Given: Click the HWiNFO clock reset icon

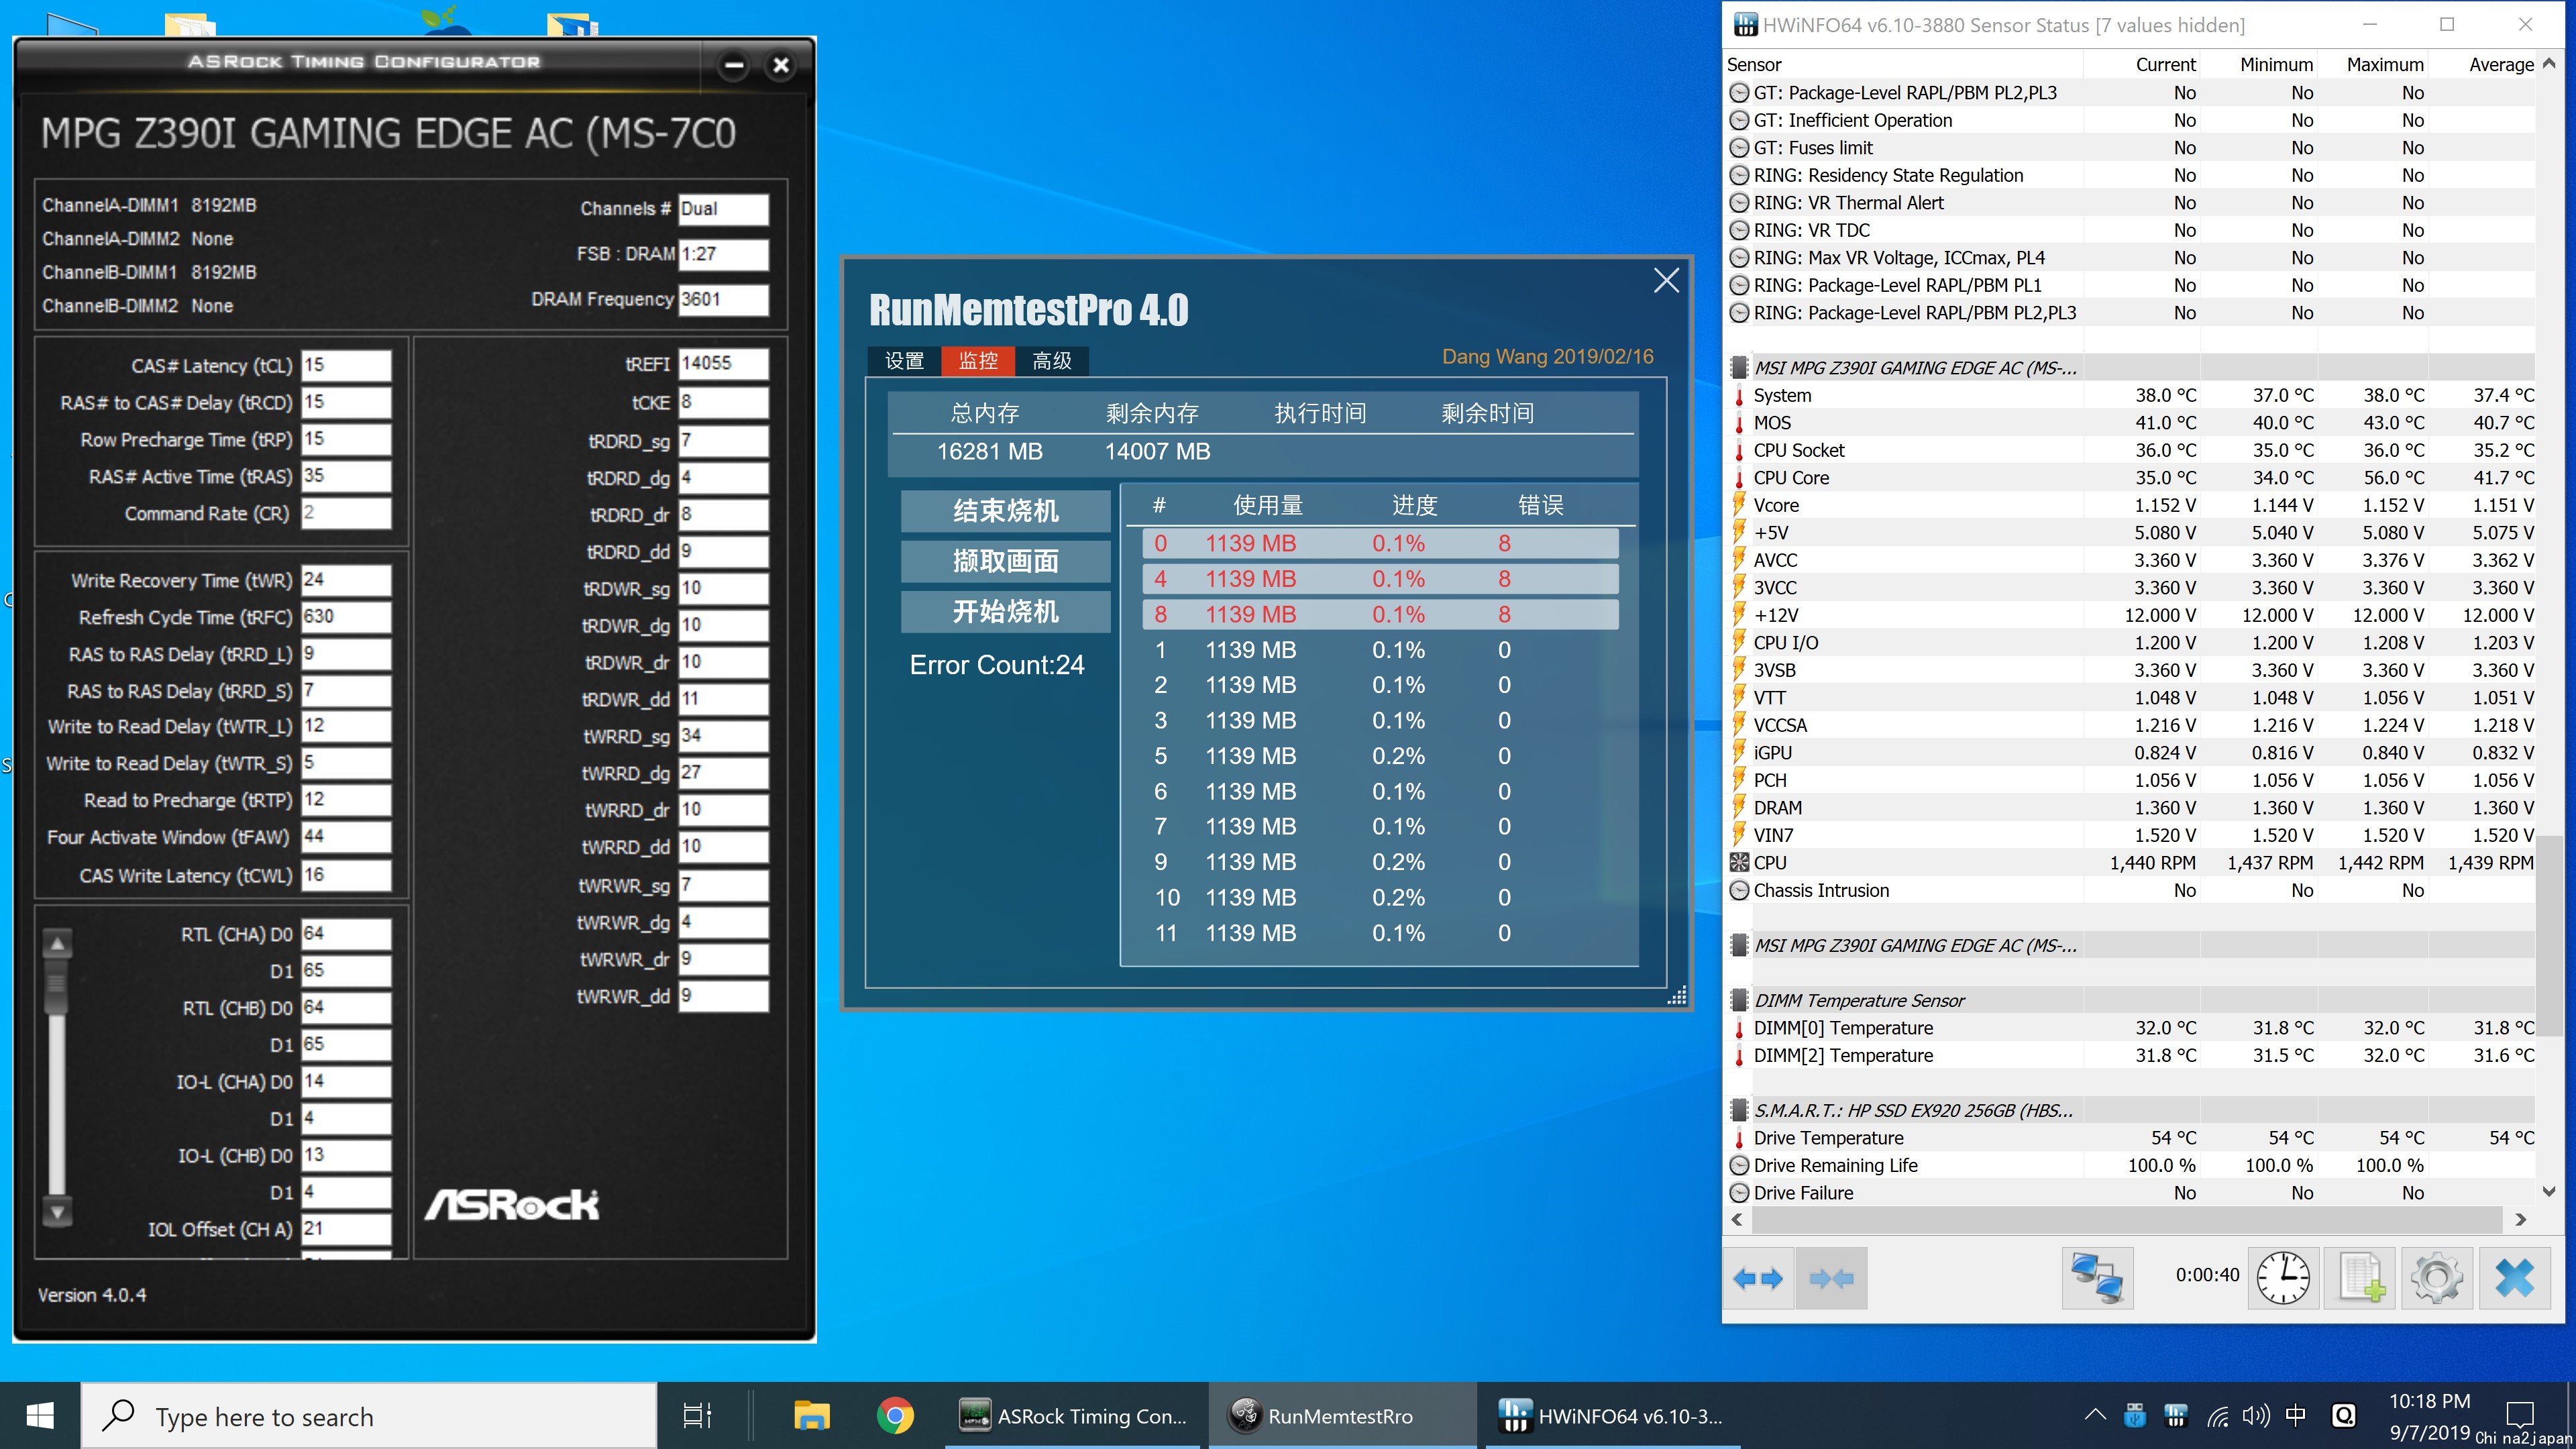Looking at the screenshot, I should [2283, 1278].
